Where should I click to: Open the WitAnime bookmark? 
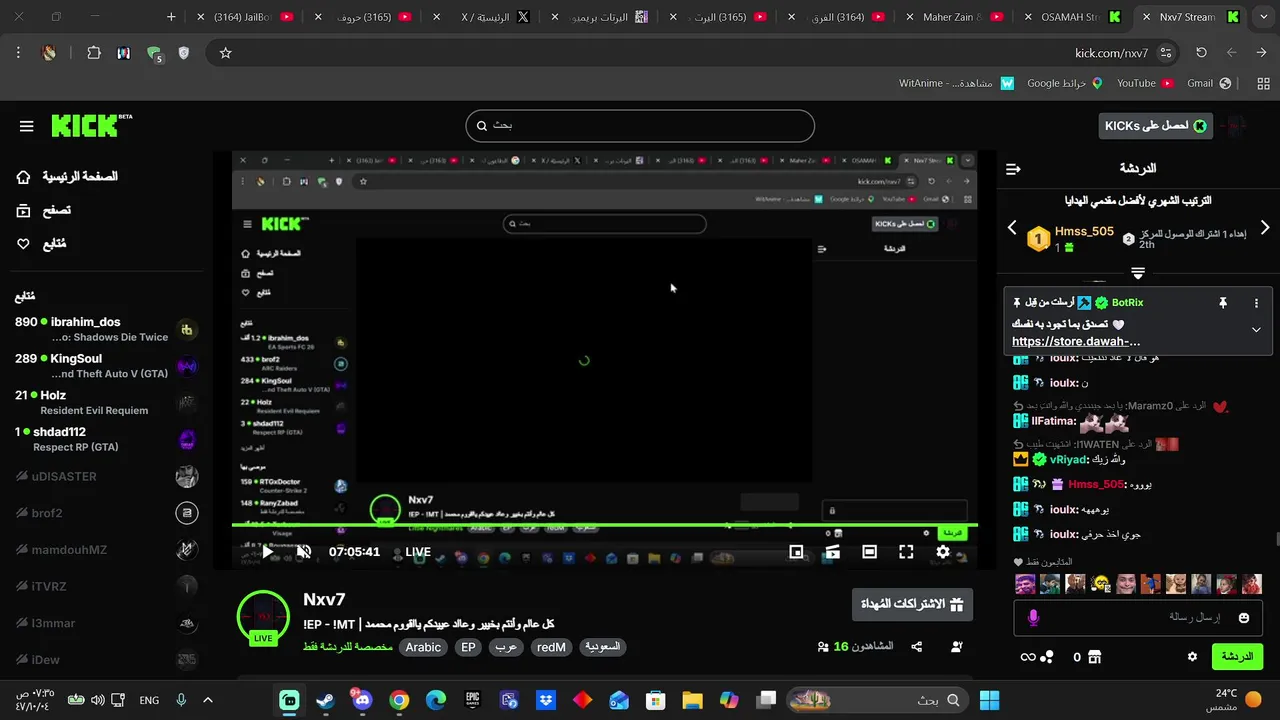click(956, 84)
